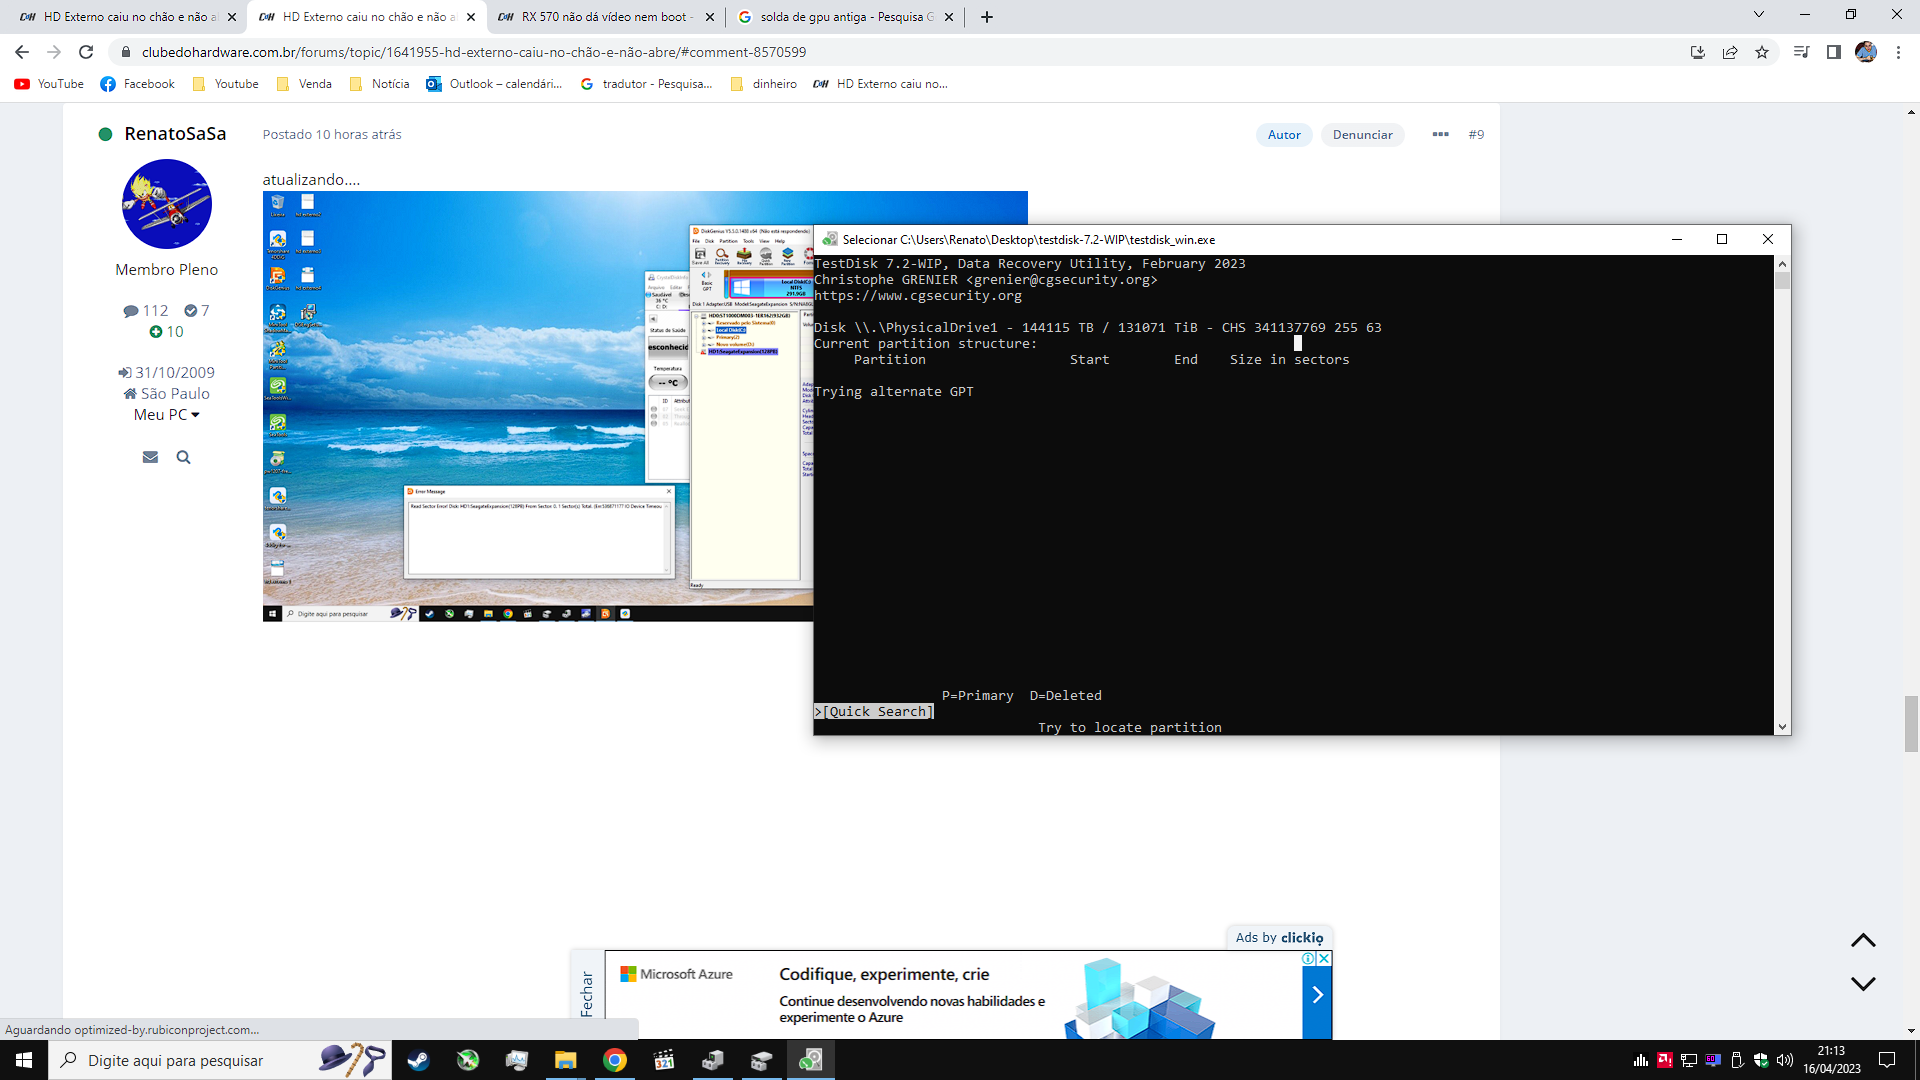Reload the current page

86,52
